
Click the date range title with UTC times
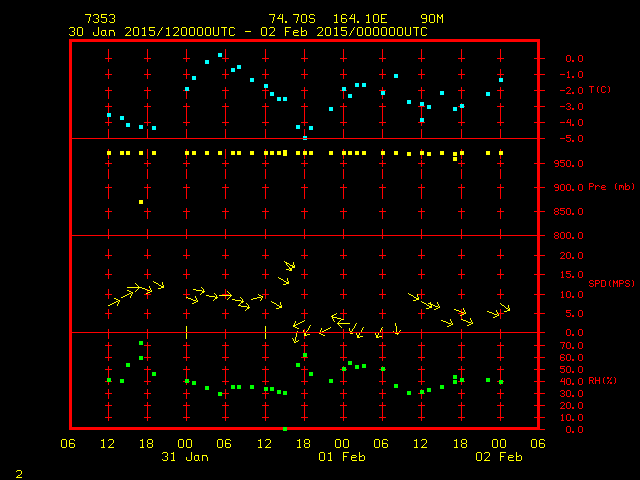(x=247, y=32)
